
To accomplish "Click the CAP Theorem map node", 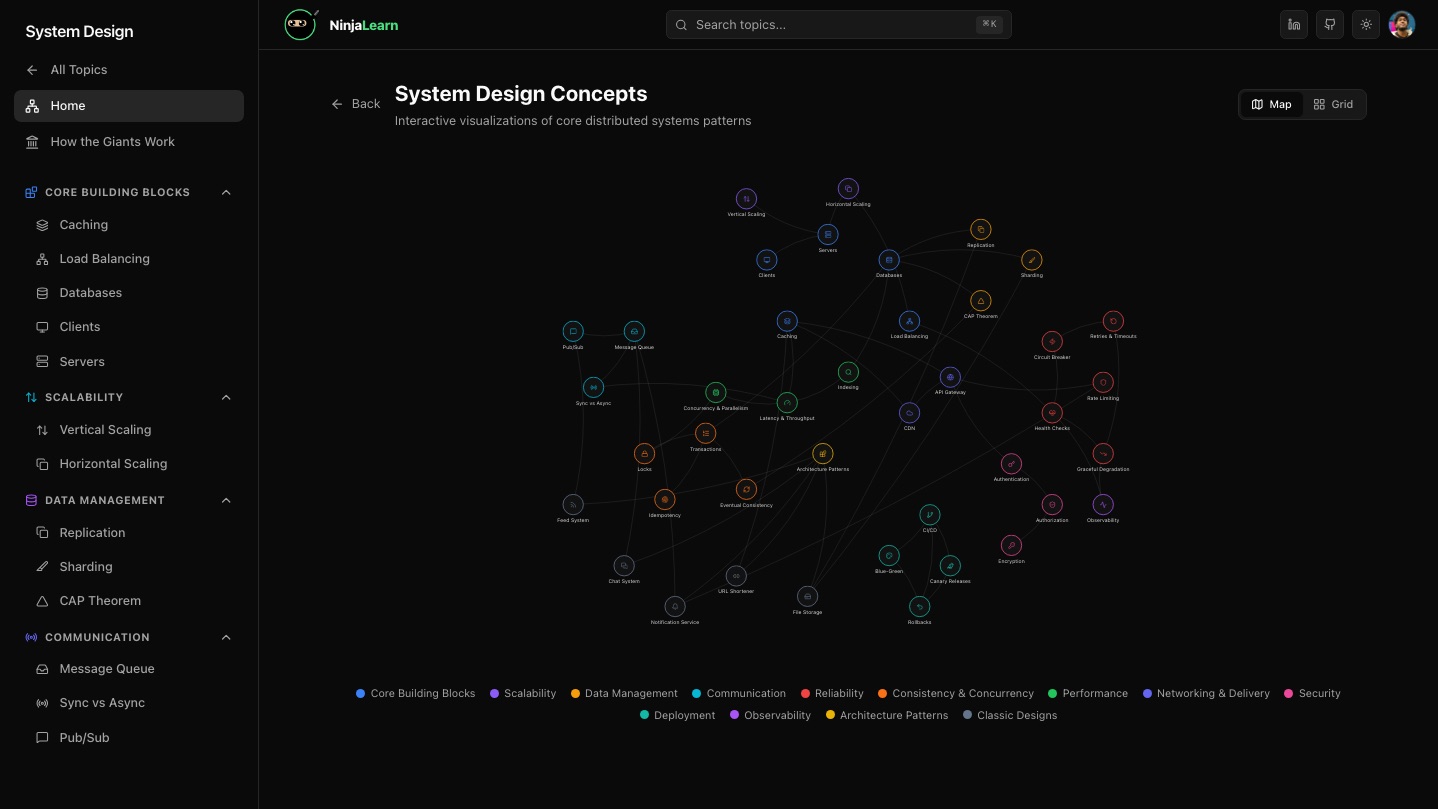I will [x=981, y=301].
